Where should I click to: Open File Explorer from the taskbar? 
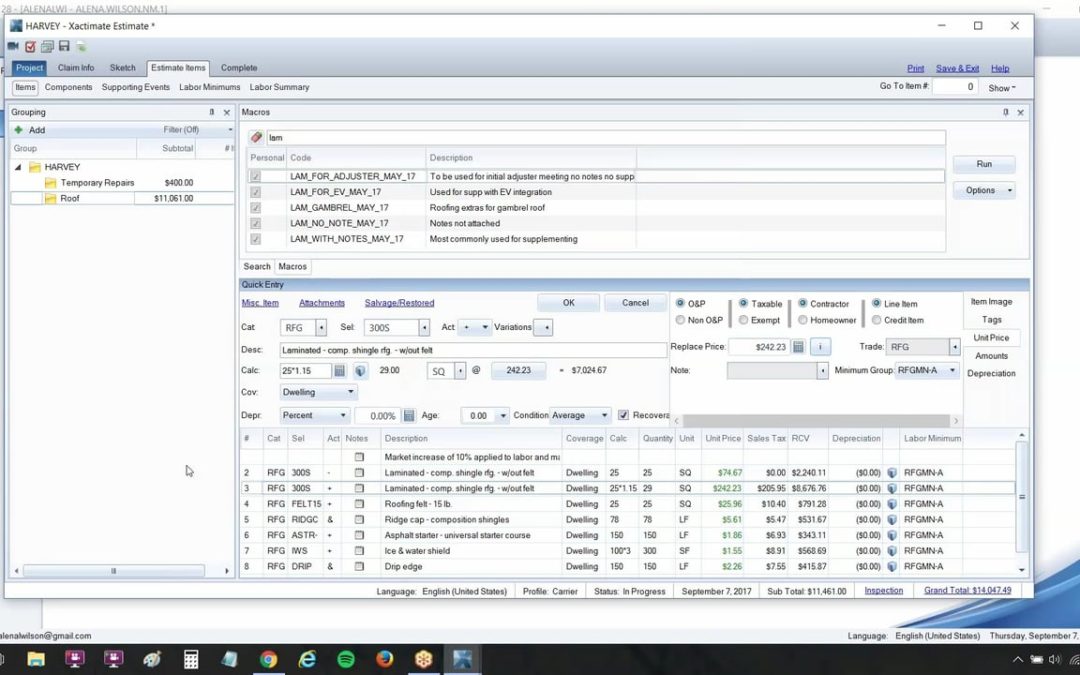(36, 659)
